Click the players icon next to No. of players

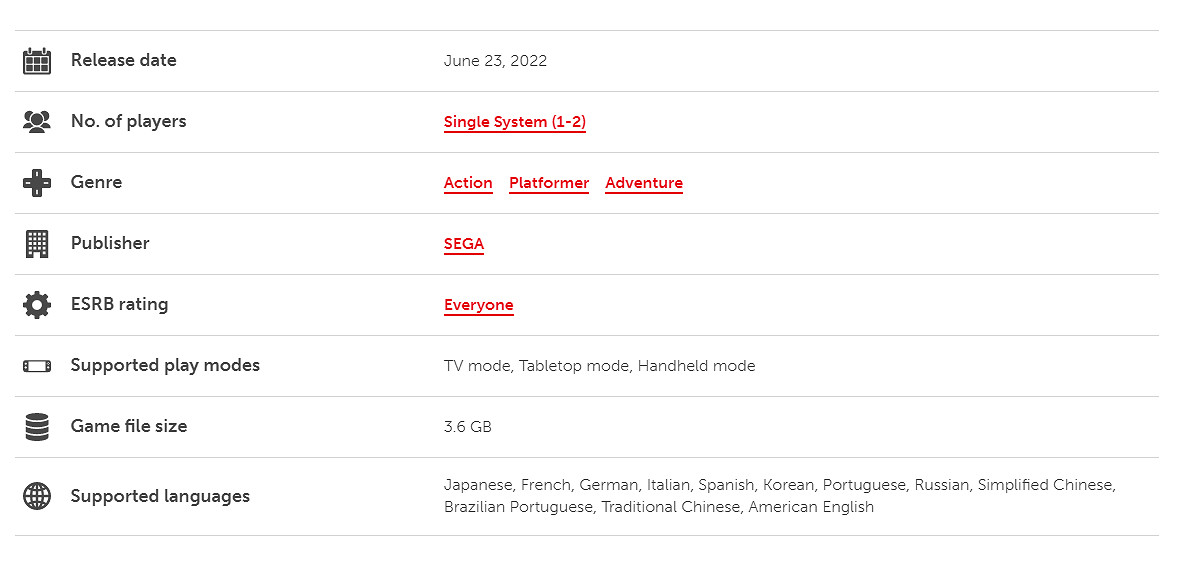(x=37, y=122)
